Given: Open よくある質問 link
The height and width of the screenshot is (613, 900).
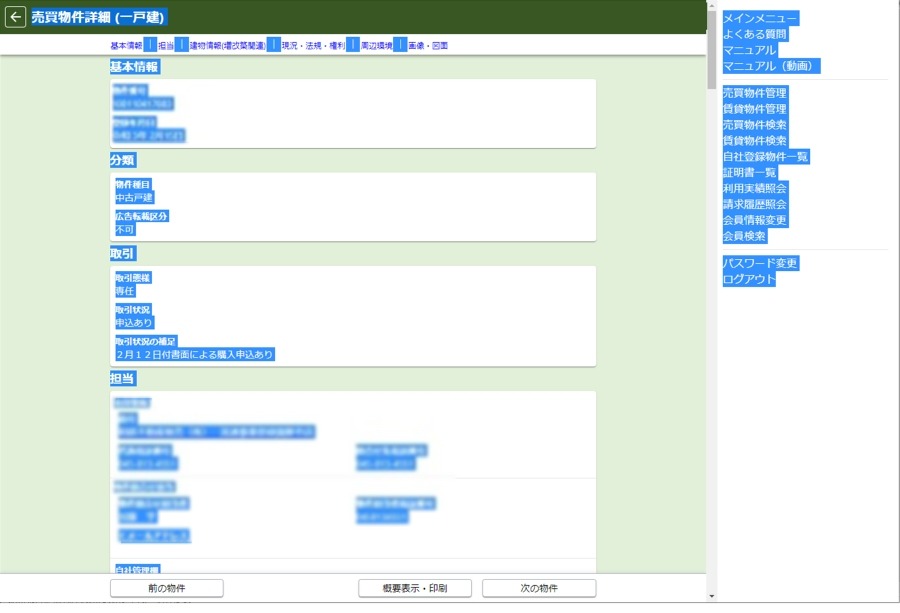Looking at the screenshot, I should 754,34.
